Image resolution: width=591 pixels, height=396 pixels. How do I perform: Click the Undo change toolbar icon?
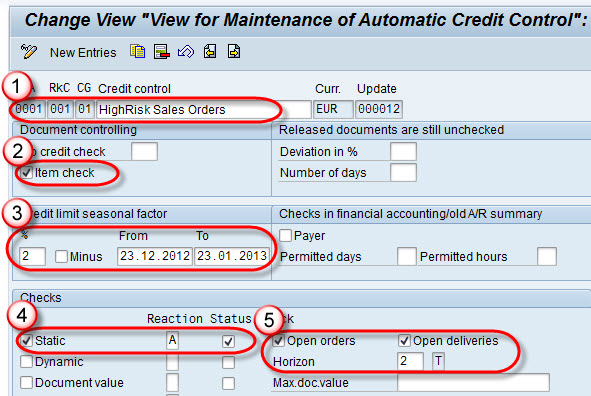coord(186,52)
